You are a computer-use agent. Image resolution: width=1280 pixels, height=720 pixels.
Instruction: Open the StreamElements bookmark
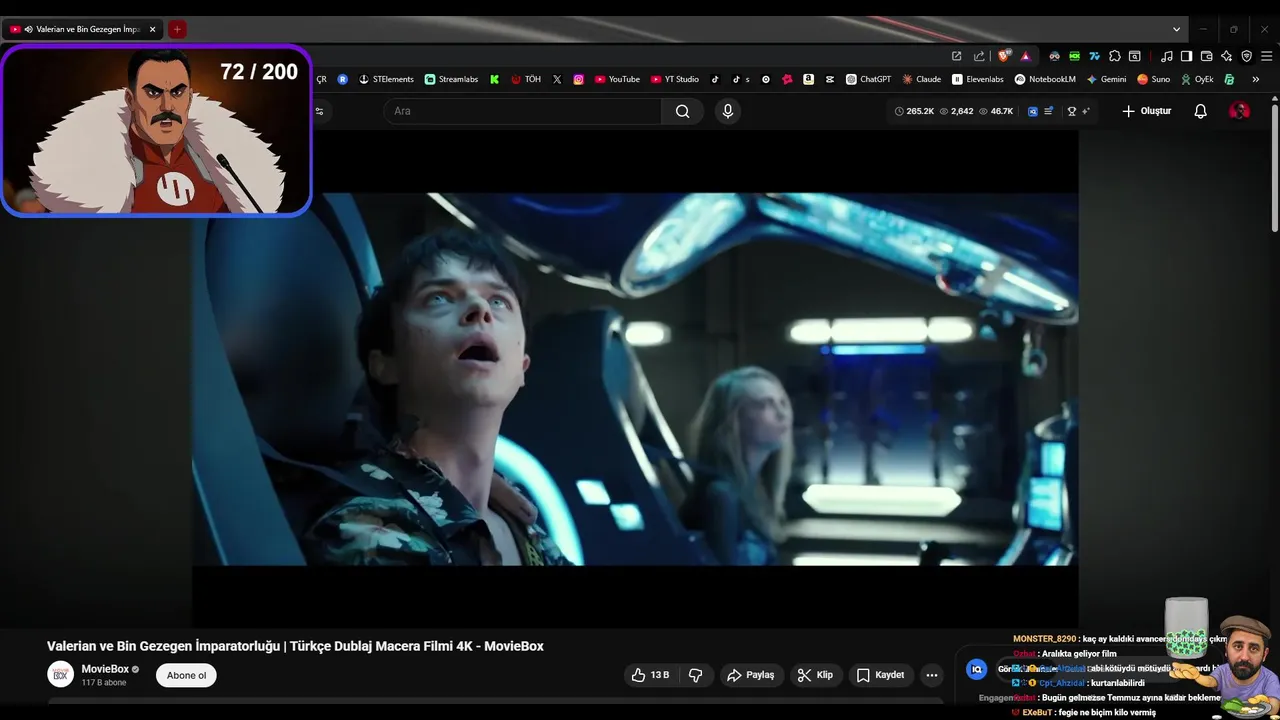tap(386, 79)
